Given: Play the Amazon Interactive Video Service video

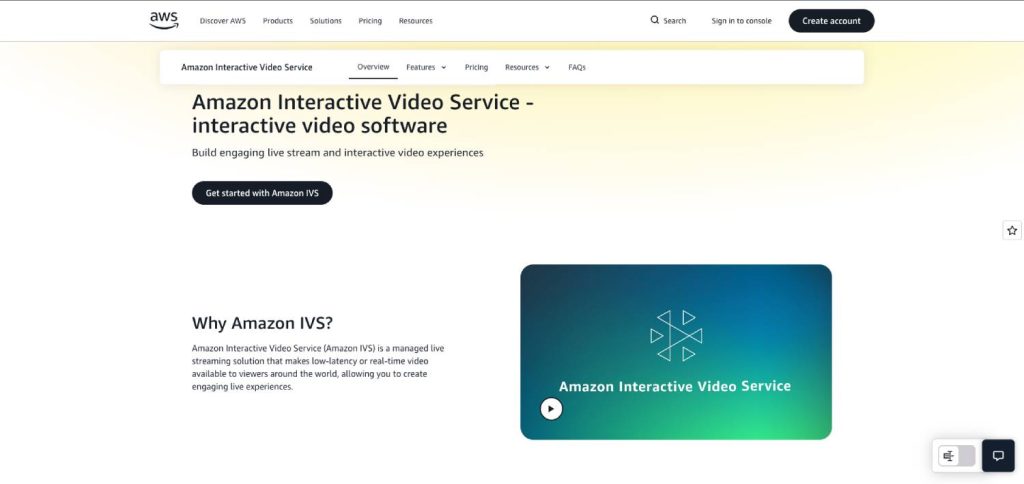Looking at the screenshot, I should point(551,409).
